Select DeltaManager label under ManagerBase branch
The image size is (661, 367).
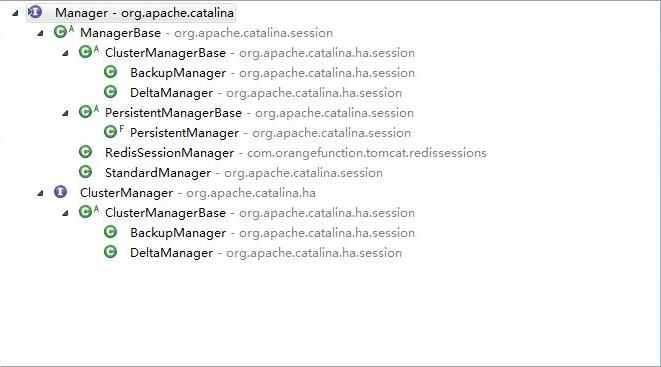pos(172,93)
